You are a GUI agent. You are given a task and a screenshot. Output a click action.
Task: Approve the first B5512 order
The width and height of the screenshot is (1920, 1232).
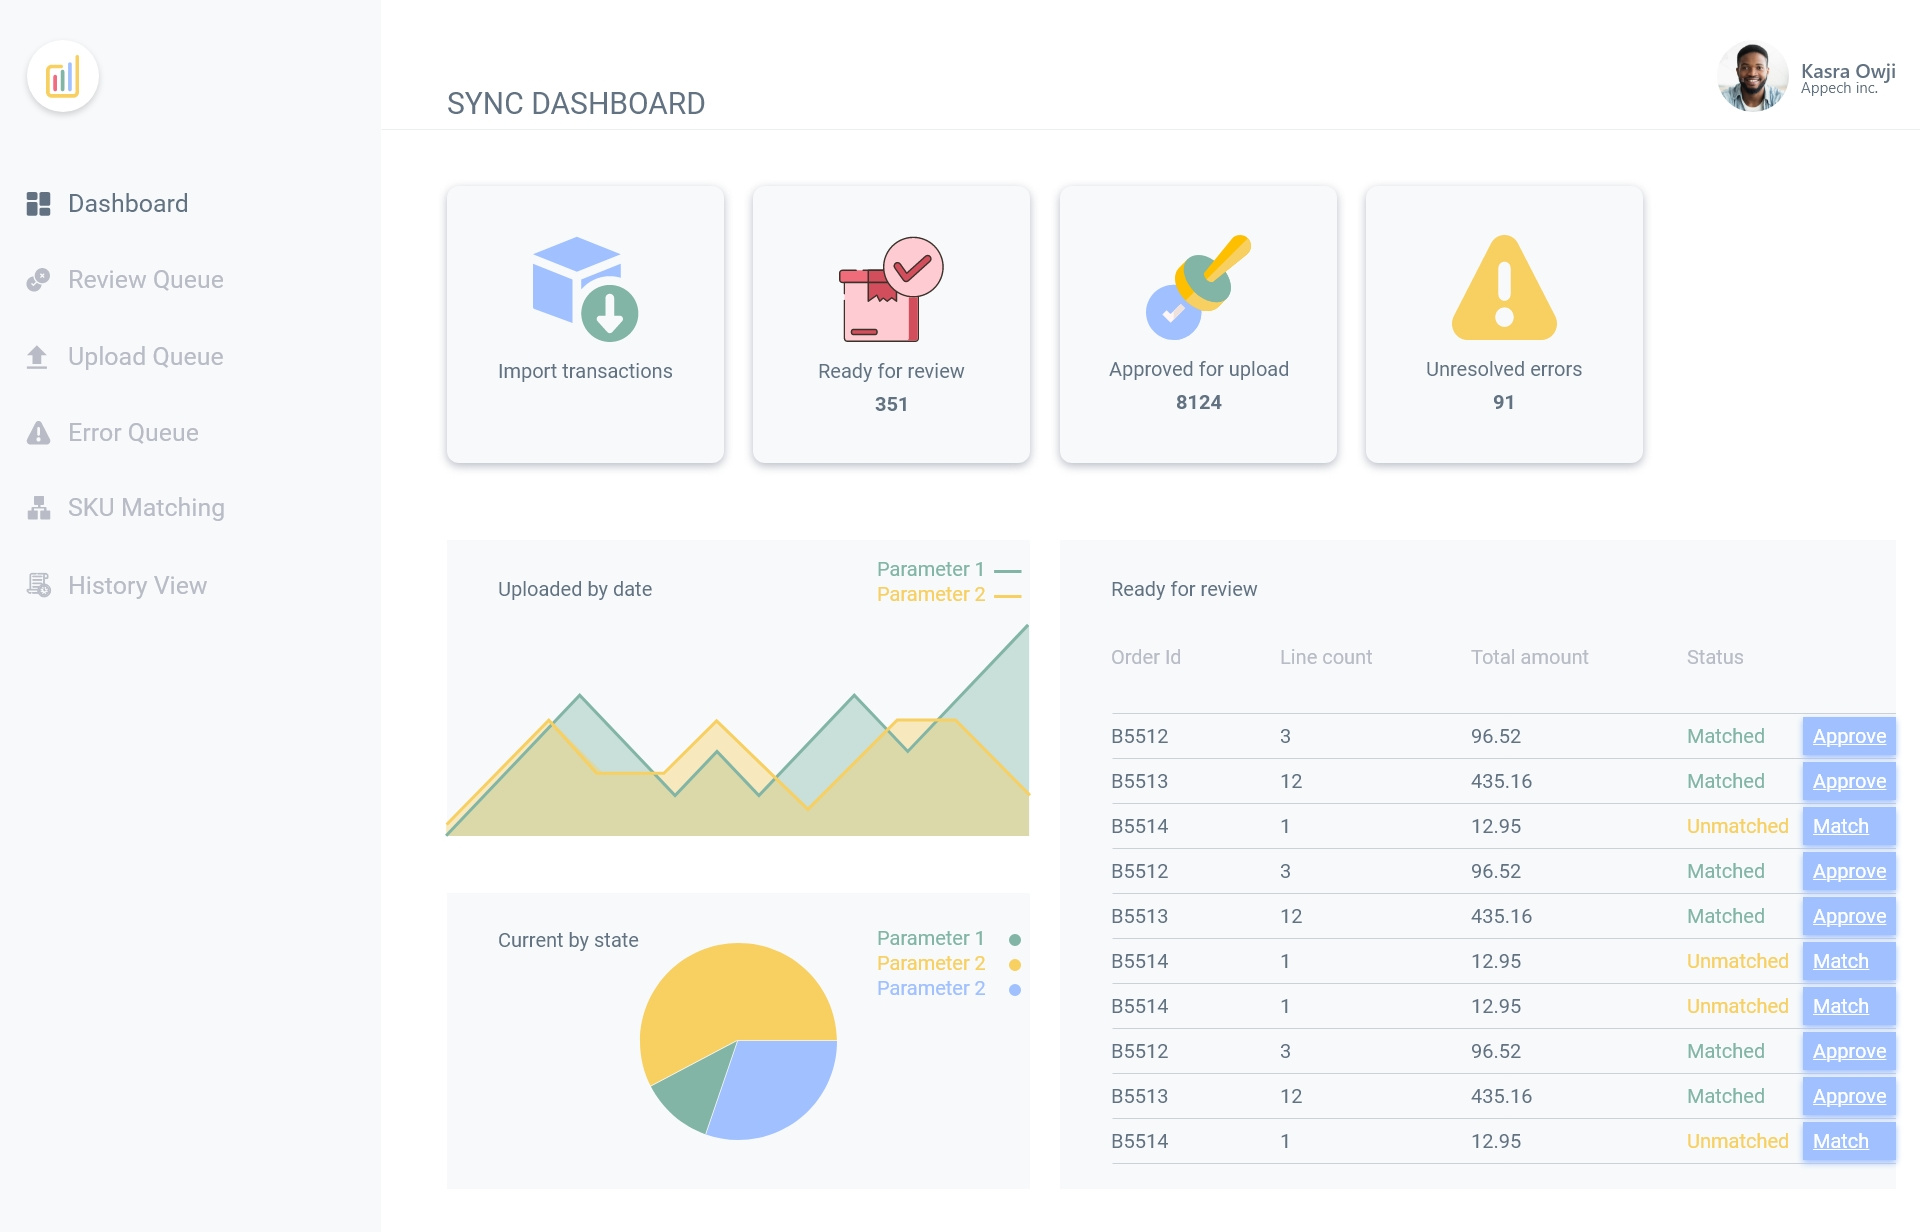[x=1848, y=736]
